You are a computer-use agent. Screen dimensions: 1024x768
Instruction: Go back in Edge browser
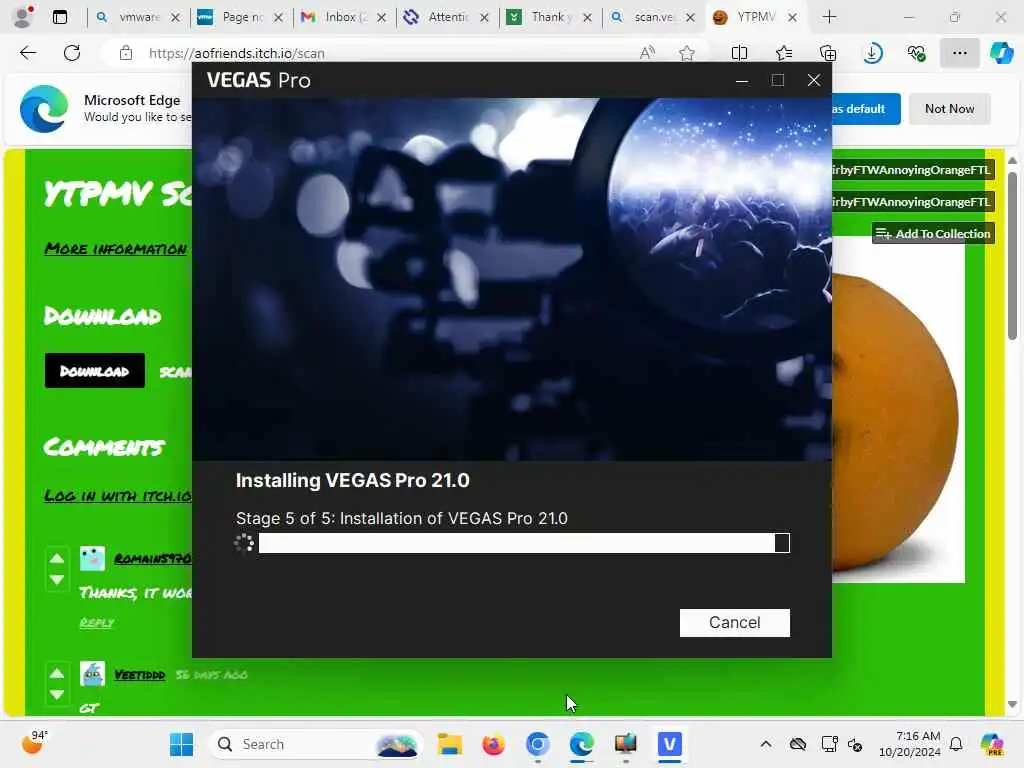28,53
